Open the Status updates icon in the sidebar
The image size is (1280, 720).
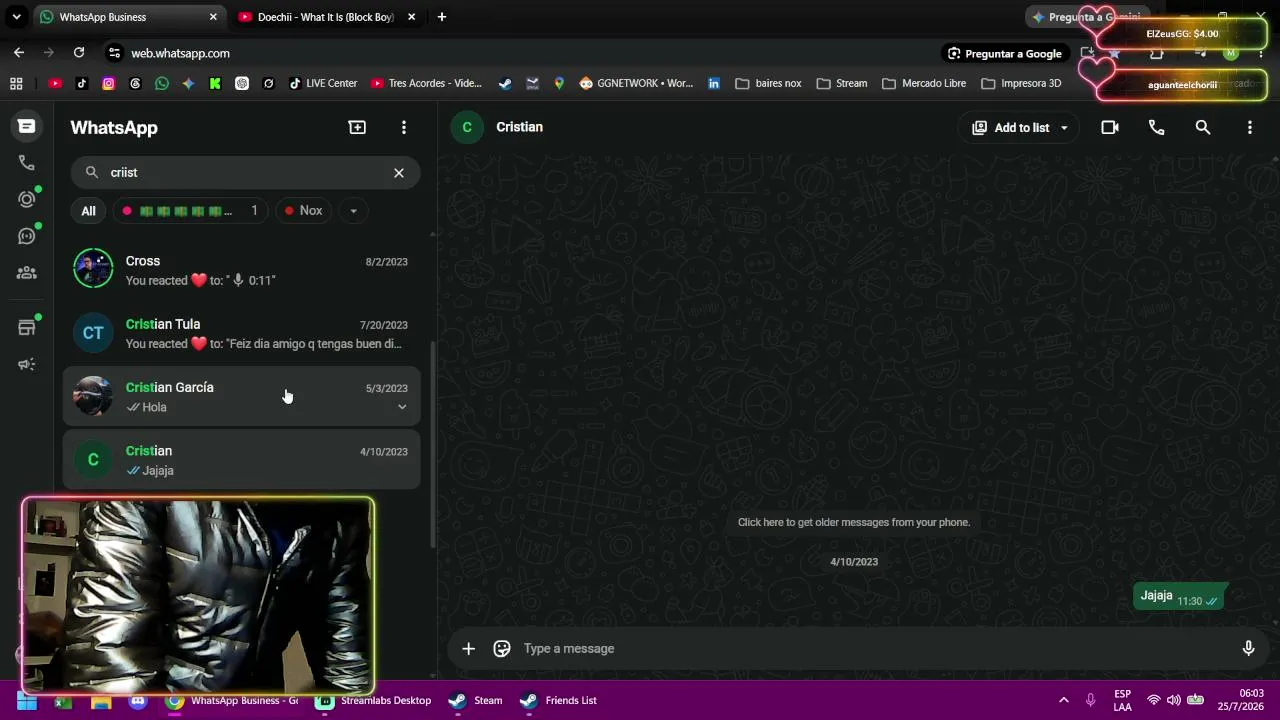click(27, 199)
